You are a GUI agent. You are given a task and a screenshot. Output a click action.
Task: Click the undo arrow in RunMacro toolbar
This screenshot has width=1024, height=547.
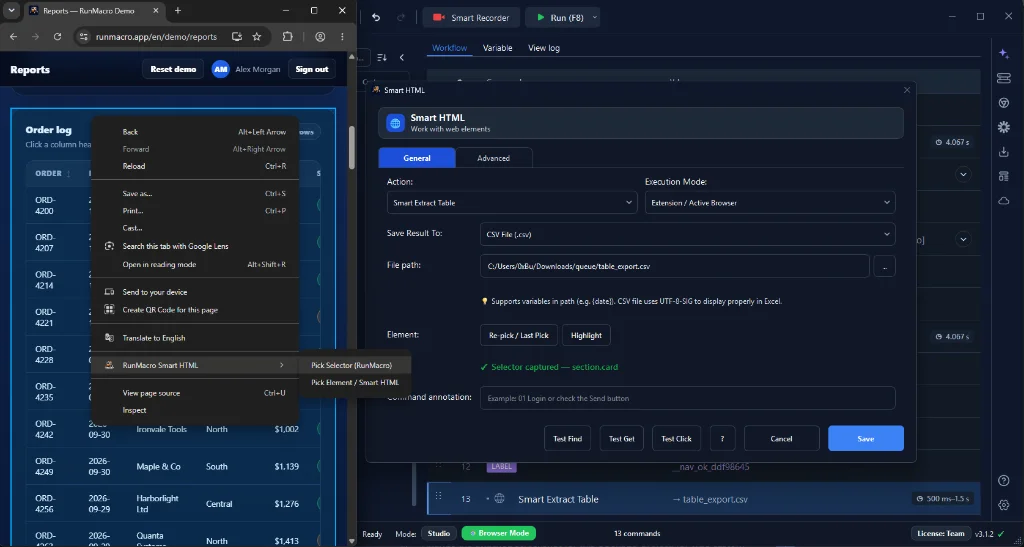click(376, 18)
